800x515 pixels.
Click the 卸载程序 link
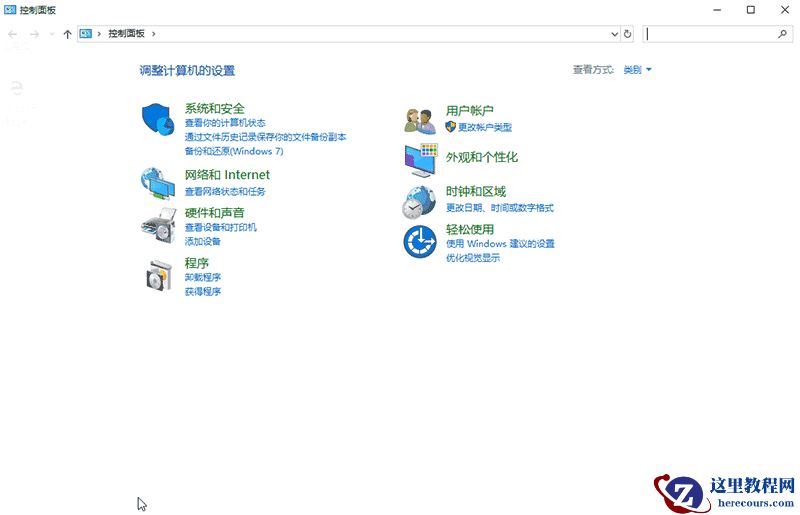click(x=203, y=277)
